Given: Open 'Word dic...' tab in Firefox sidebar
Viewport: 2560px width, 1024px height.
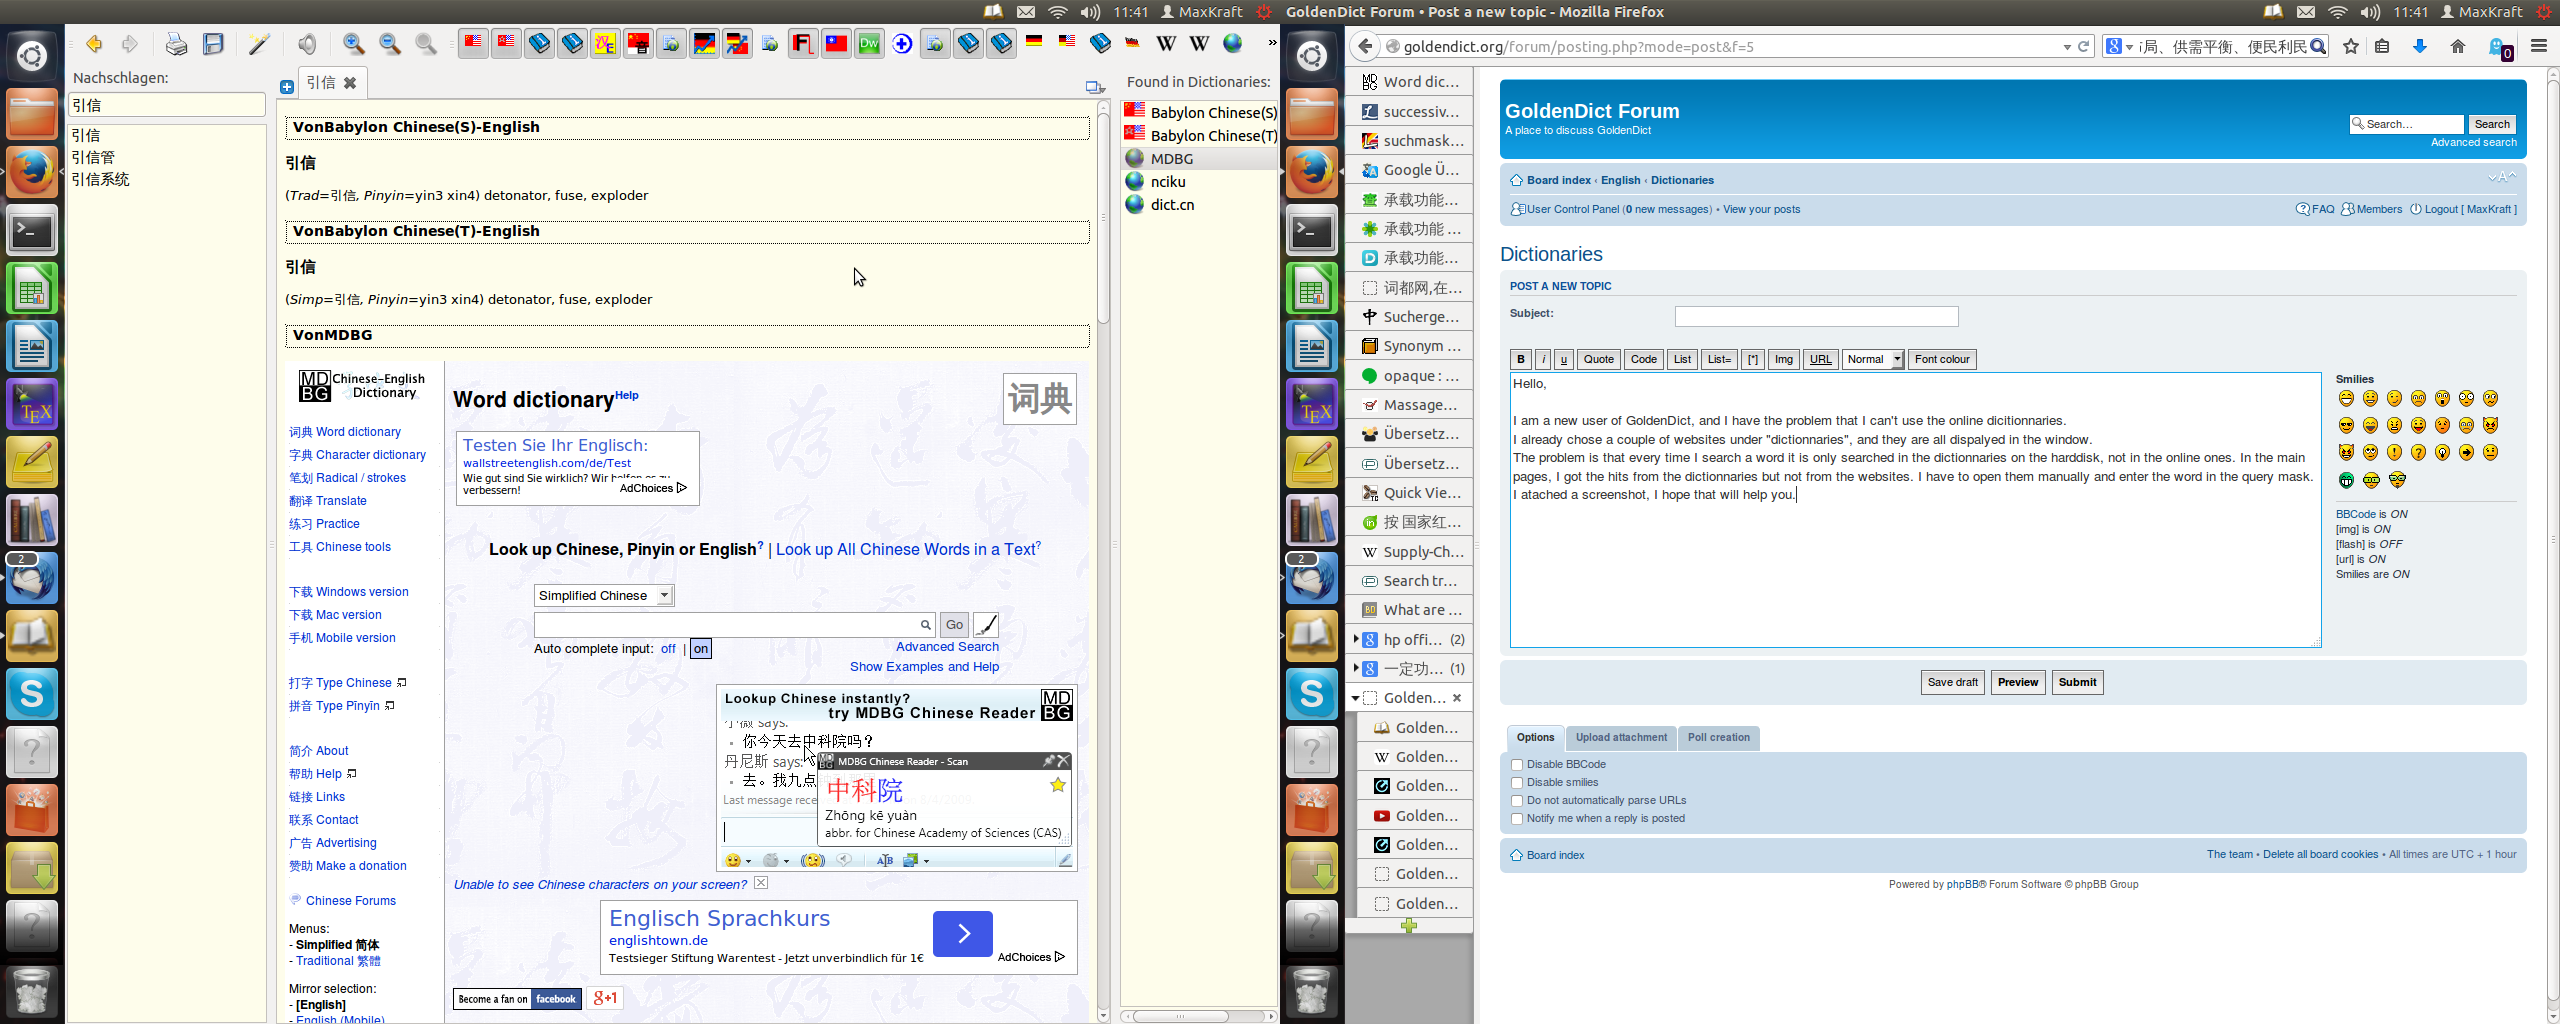Looking at the screenshot, I should click(1409, 82).
